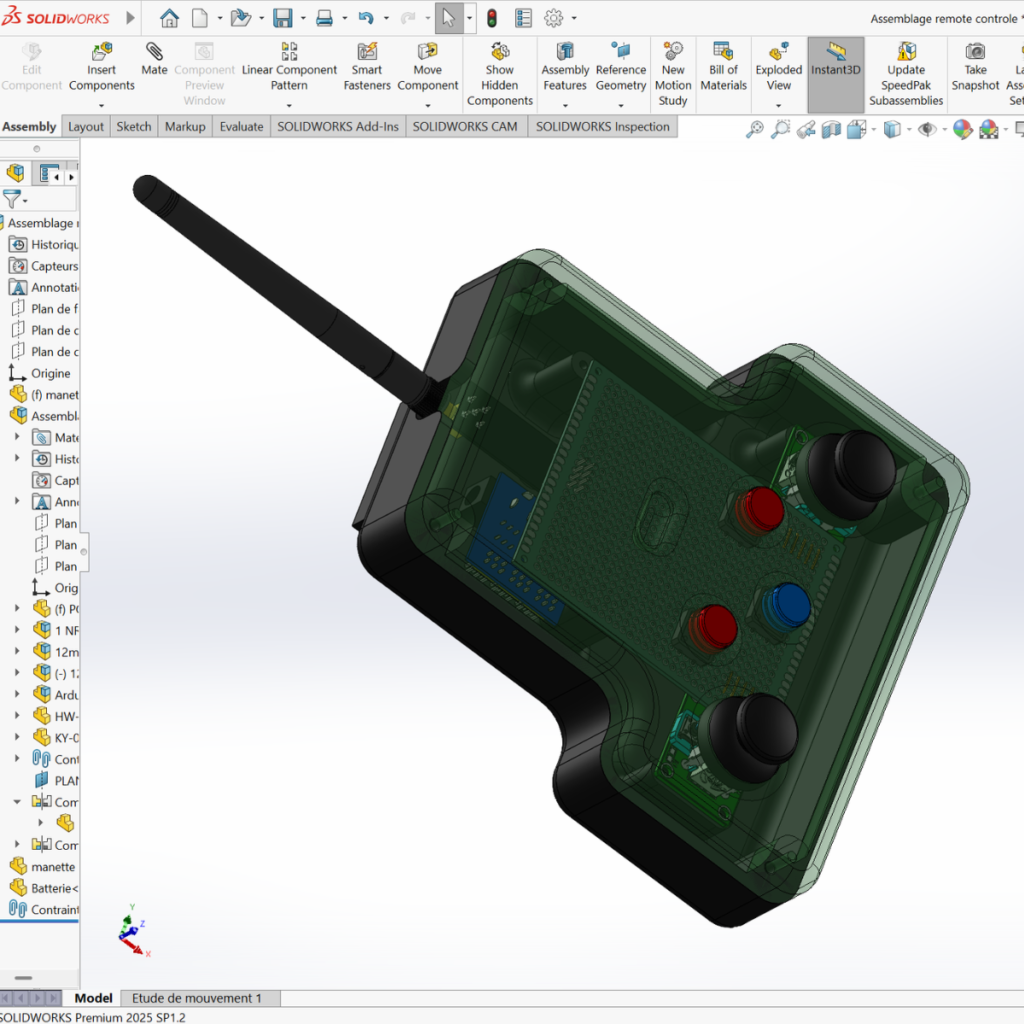Open the SOLIDWORKS Add-Ins tab
The width and height of the screenshot is (1024, 1024).
(x=338, y=127)
